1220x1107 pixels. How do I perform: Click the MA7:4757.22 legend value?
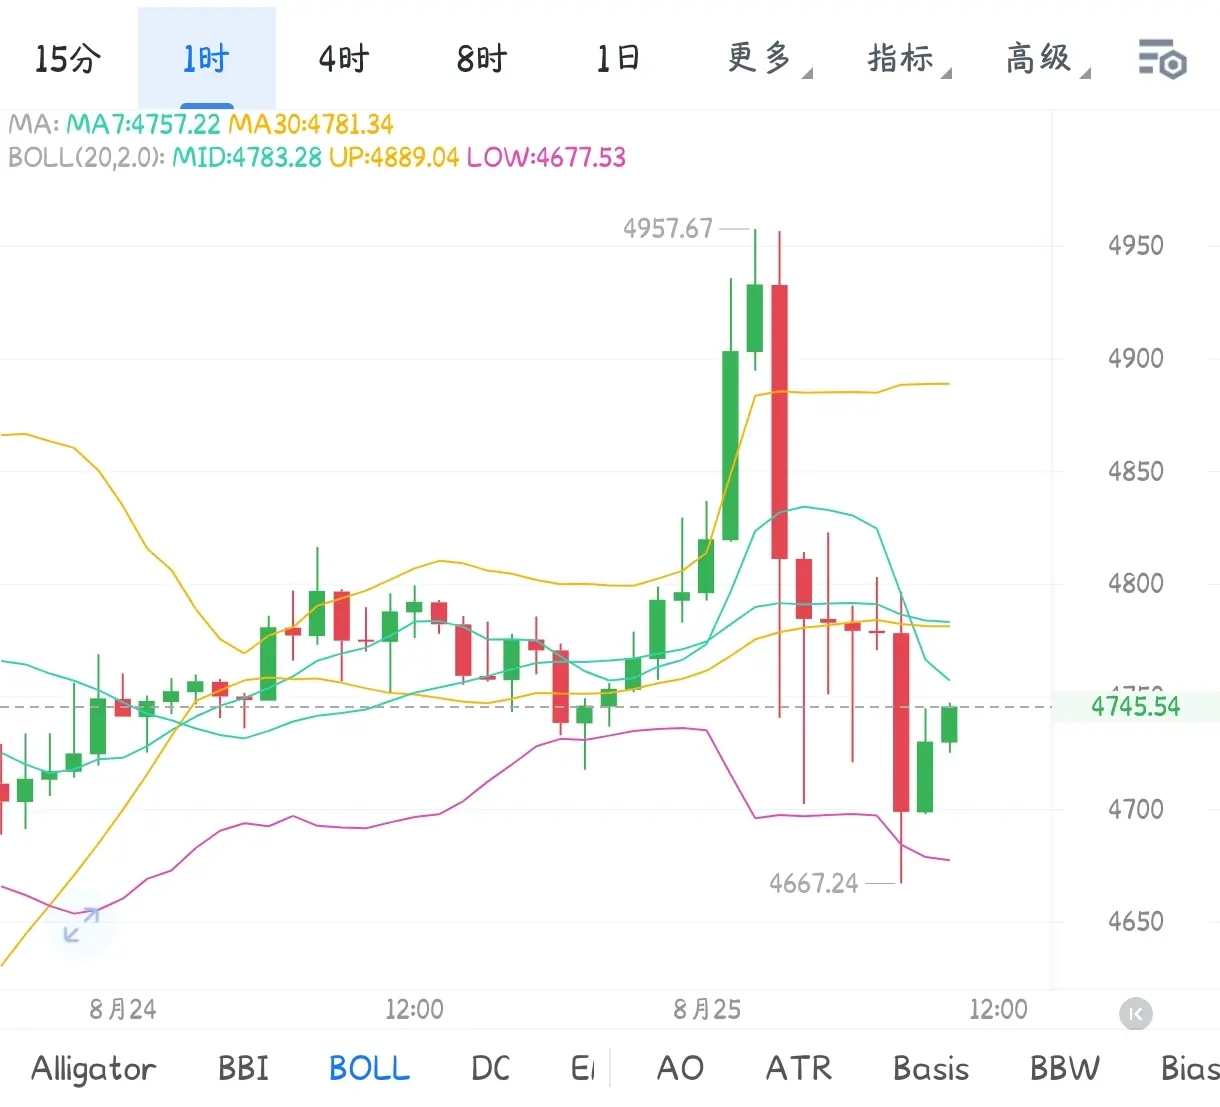pyautogui.click(x=143, y=125)
